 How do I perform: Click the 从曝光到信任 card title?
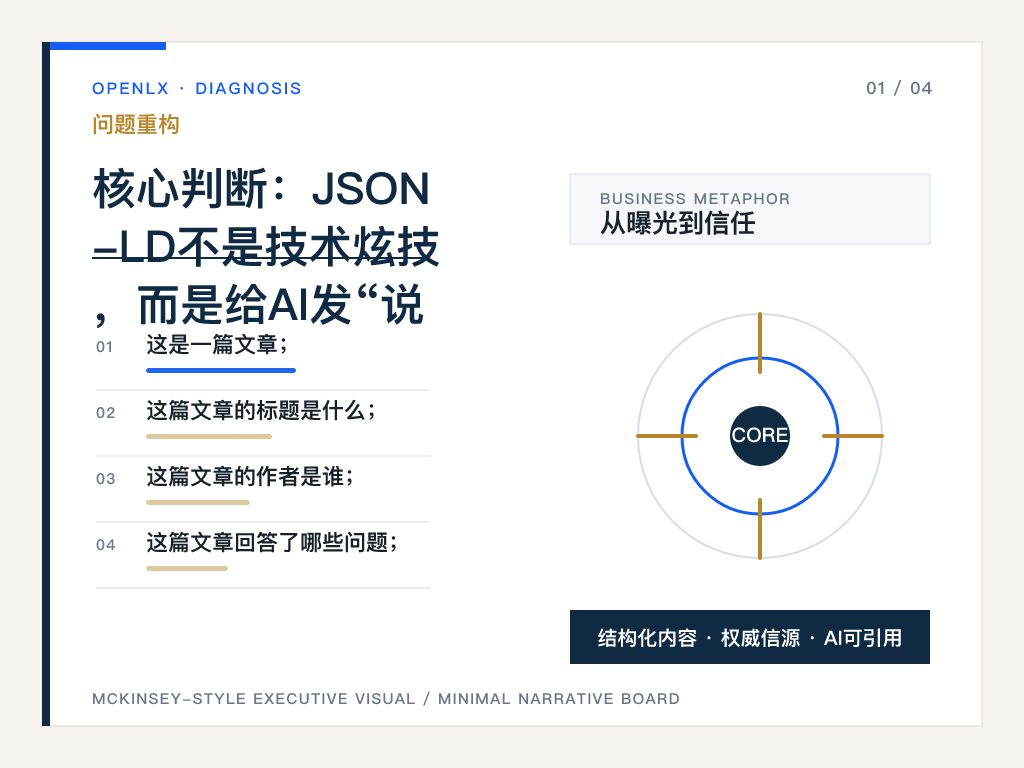click(x=678, y=223)
